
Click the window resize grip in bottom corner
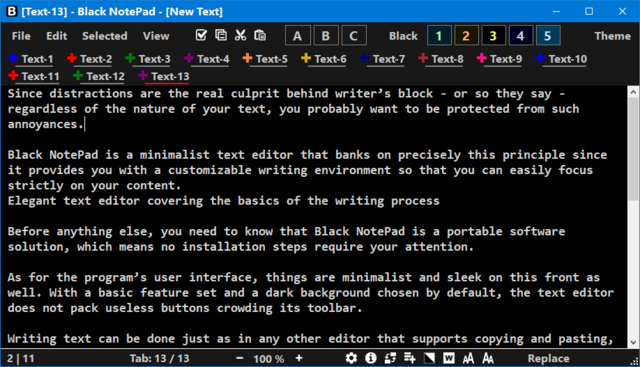tap(634, 361)
